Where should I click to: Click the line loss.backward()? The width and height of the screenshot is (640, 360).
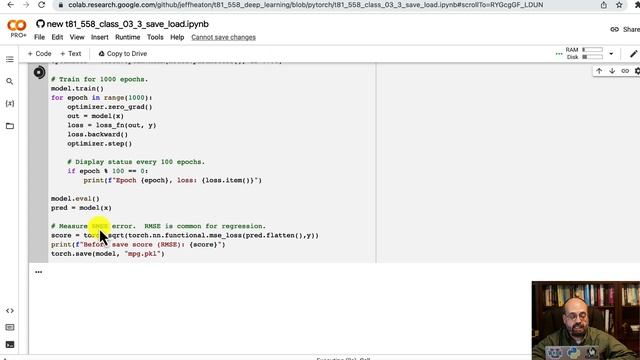pos(98,135)
